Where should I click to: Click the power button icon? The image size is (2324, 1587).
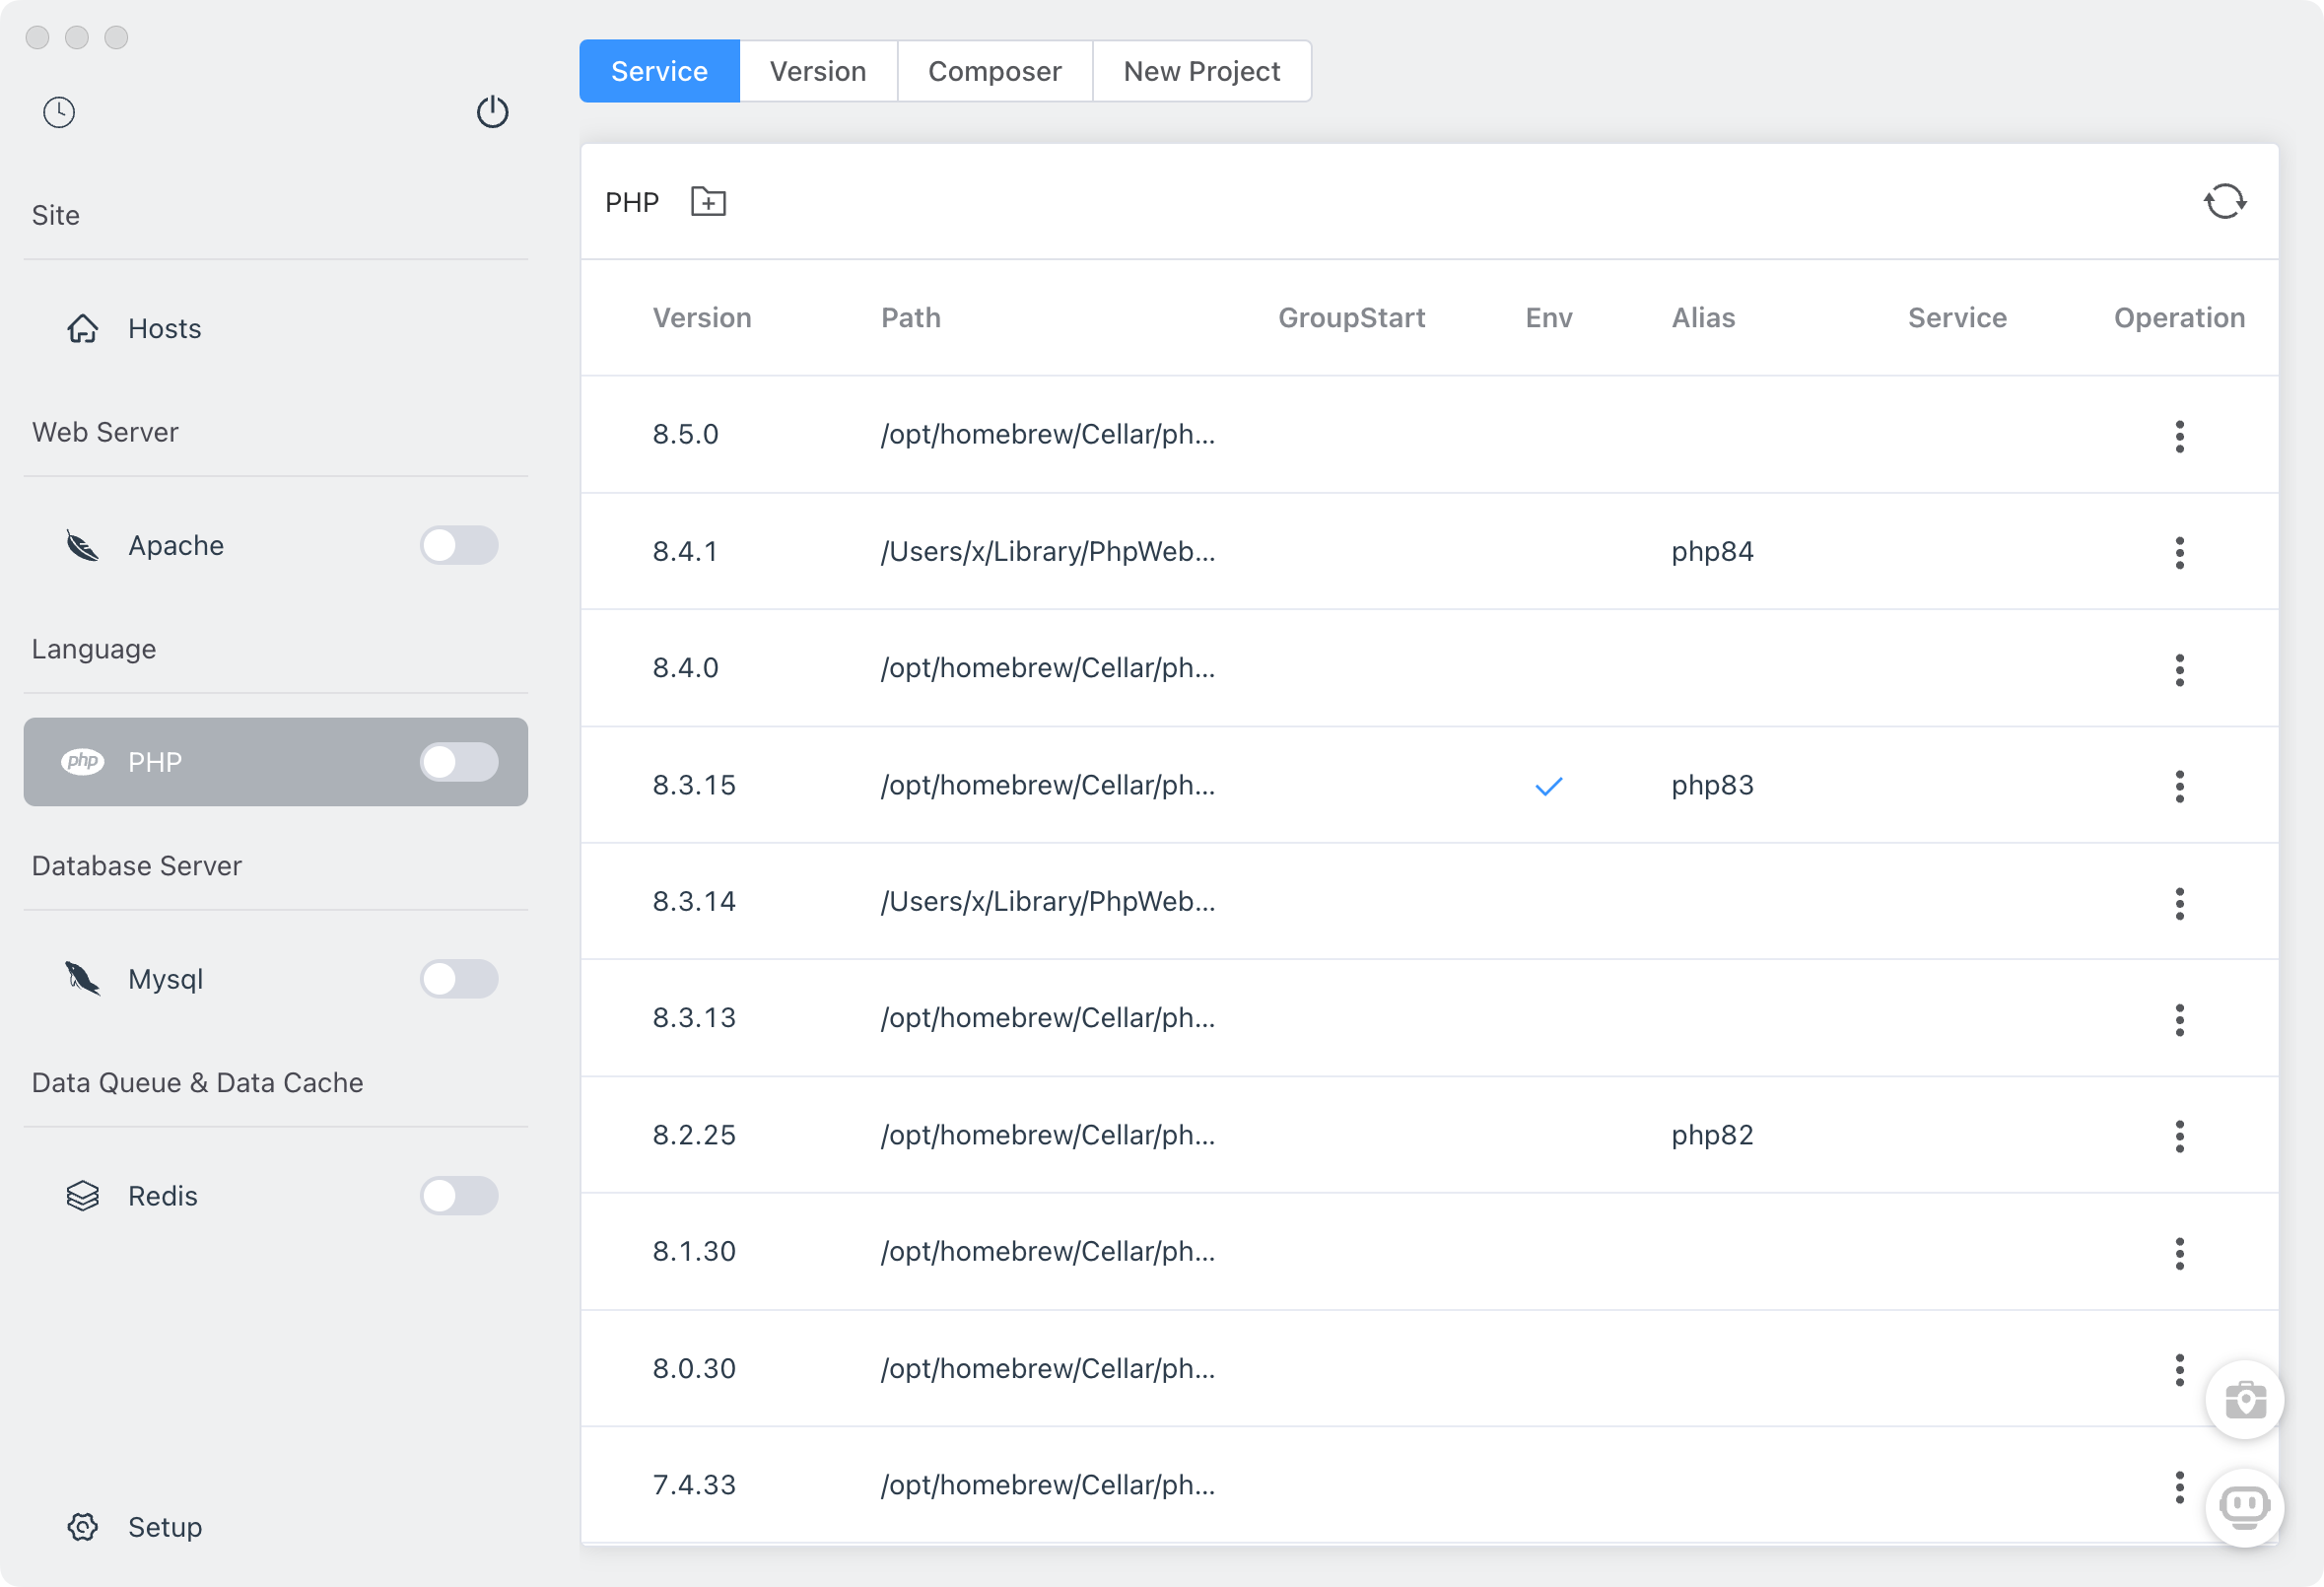pyautogui.click(x=492, y=112)
